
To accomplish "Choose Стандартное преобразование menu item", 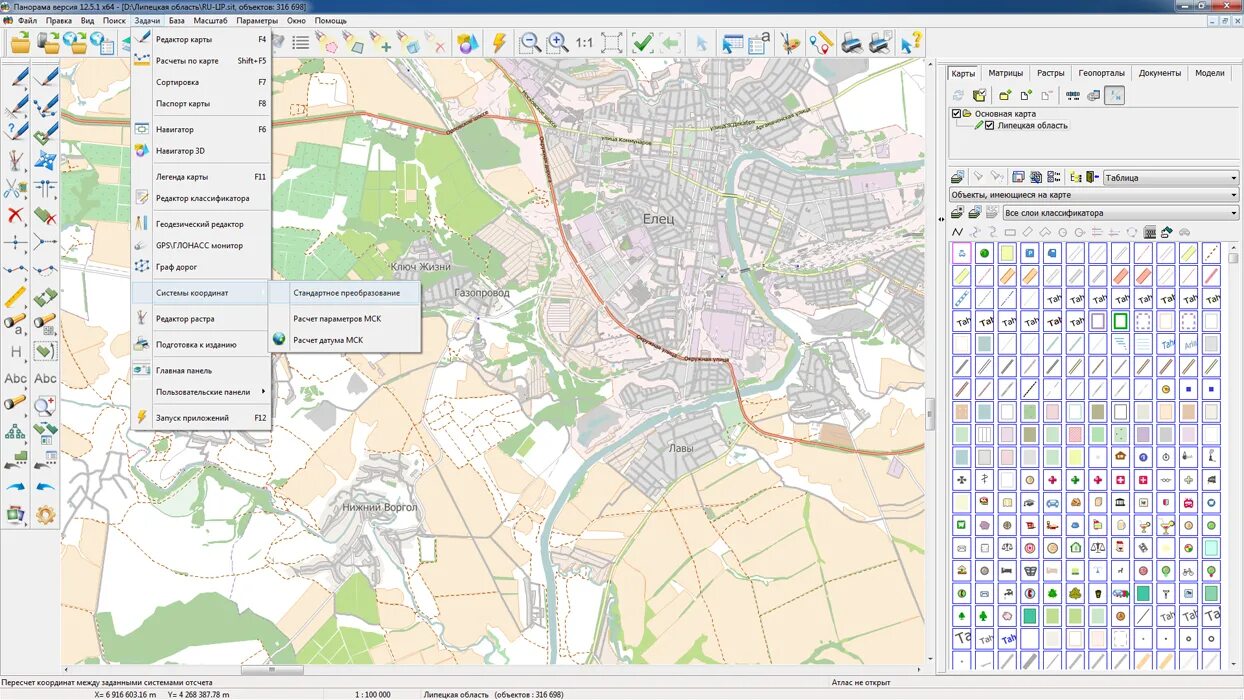I will tap(346, 293).
